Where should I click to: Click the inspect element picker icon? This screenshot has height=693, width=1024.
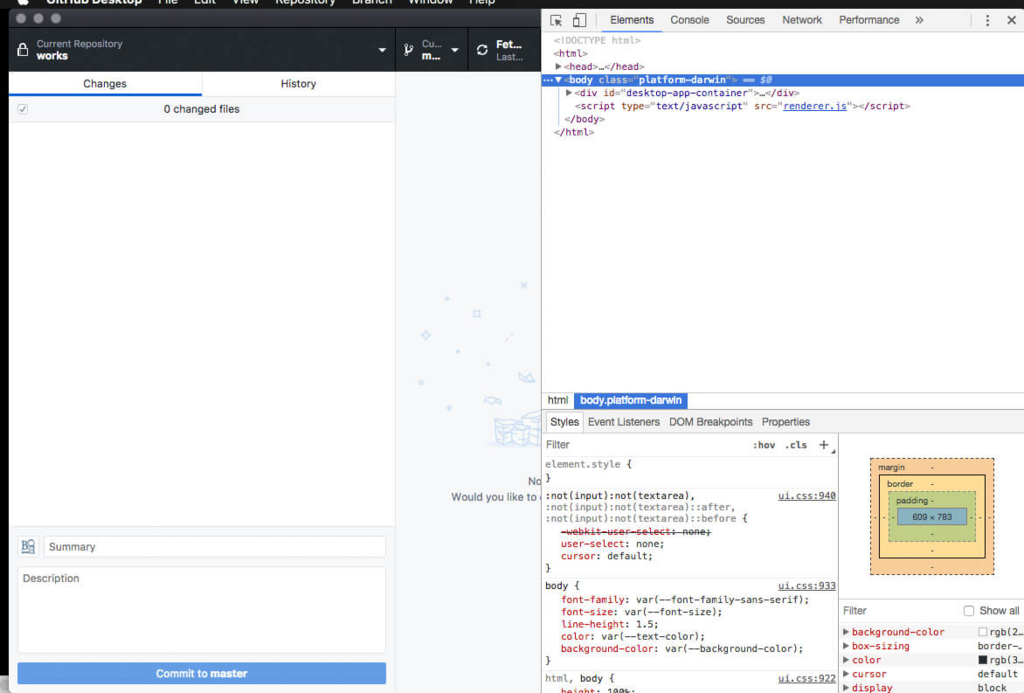(556, 20)
